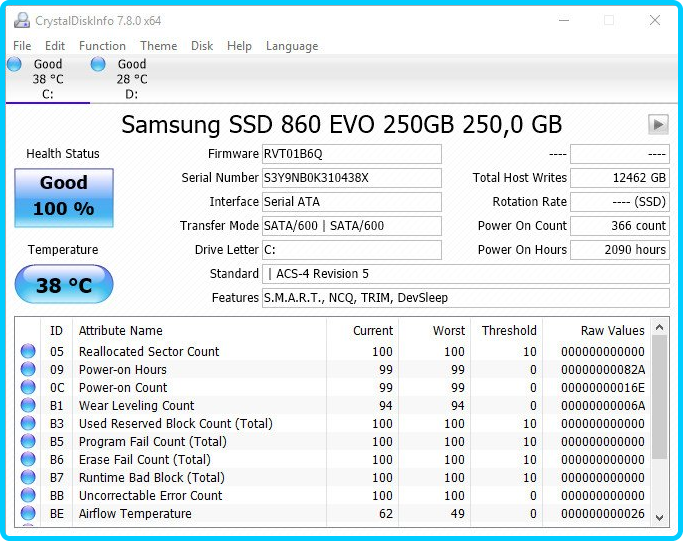Click the Power On Hours value 2090 hours
This screenshot has width=683, height=541.
620,250
